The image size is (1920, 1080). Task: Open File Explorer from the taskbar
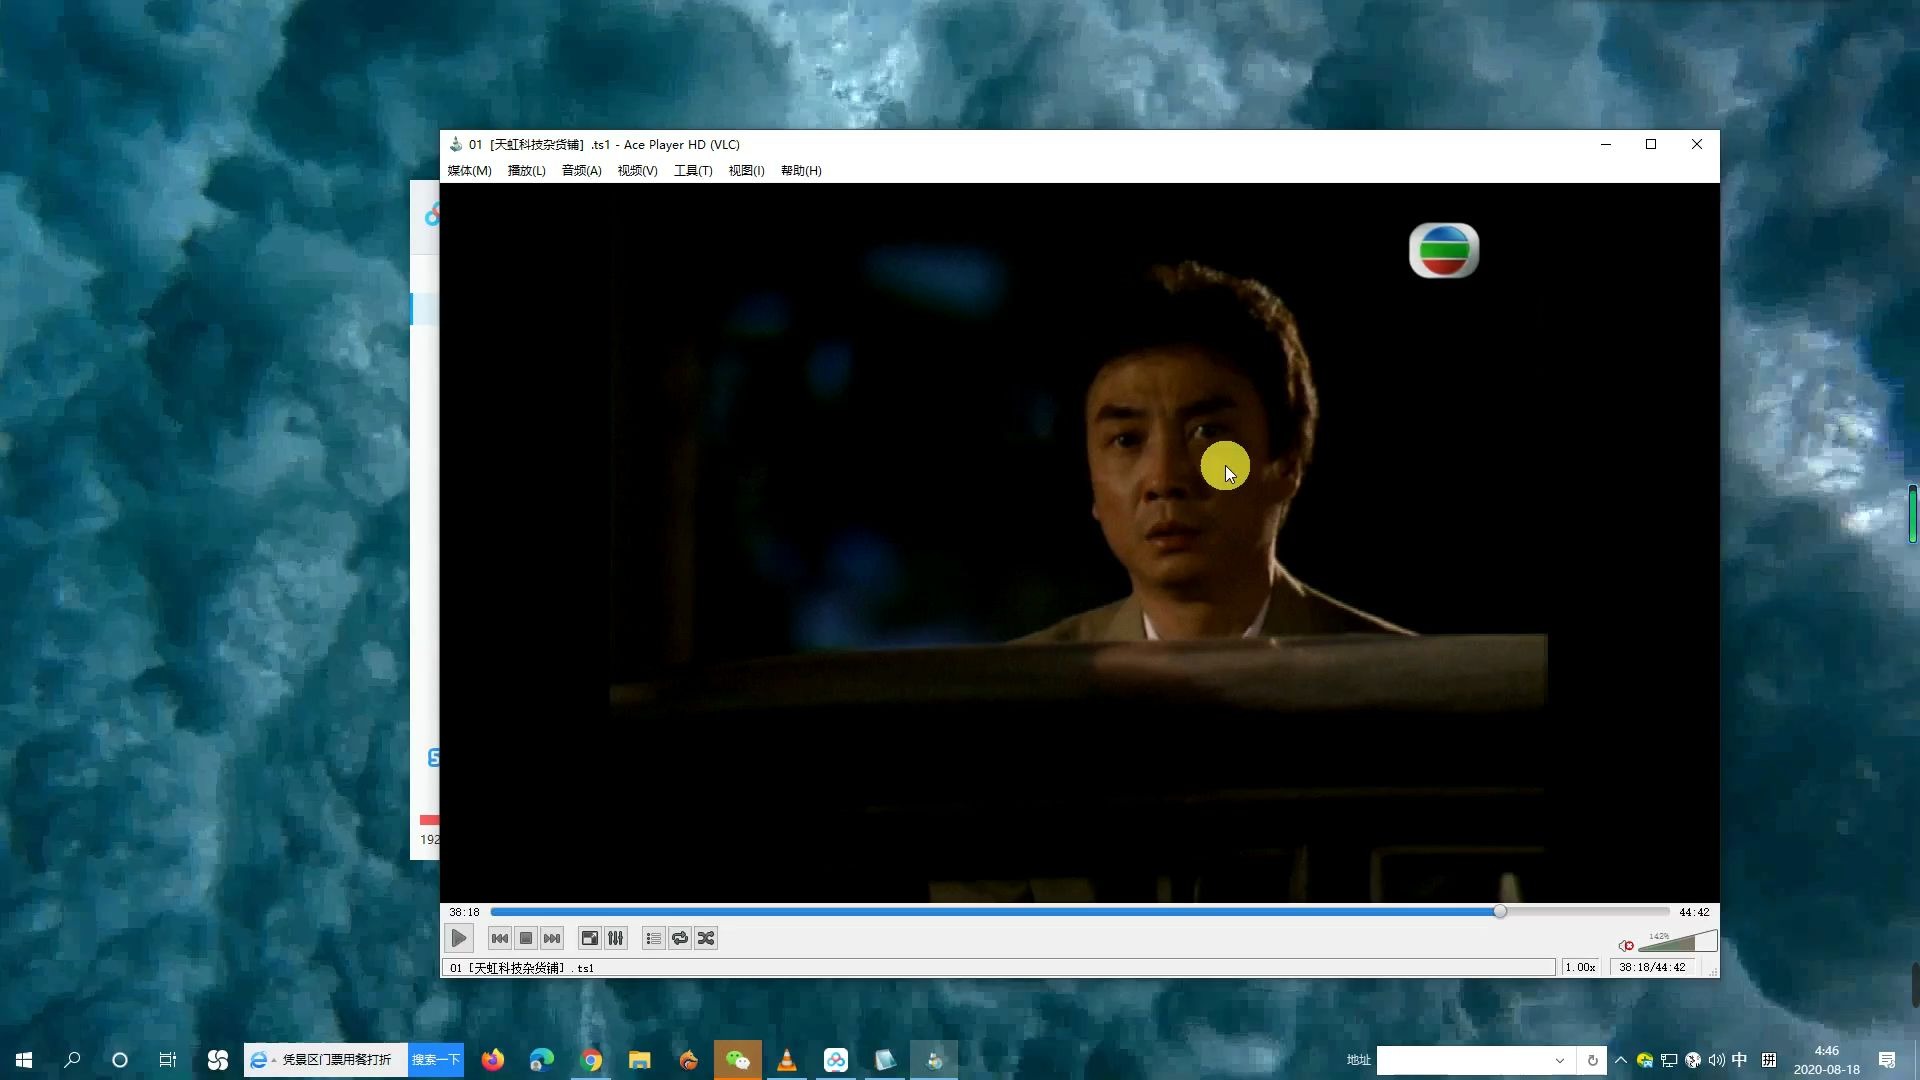tap(640, 1060)
